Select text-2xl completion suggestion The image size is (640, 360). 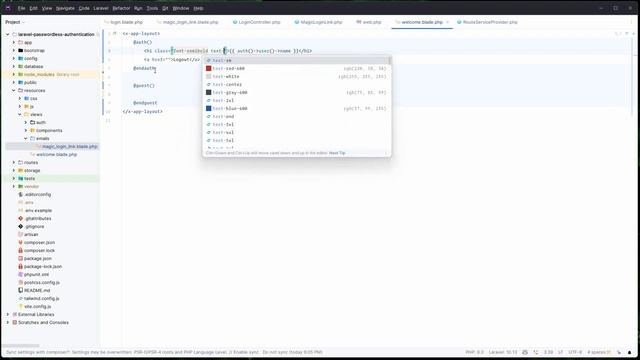[x=296, y=100]
